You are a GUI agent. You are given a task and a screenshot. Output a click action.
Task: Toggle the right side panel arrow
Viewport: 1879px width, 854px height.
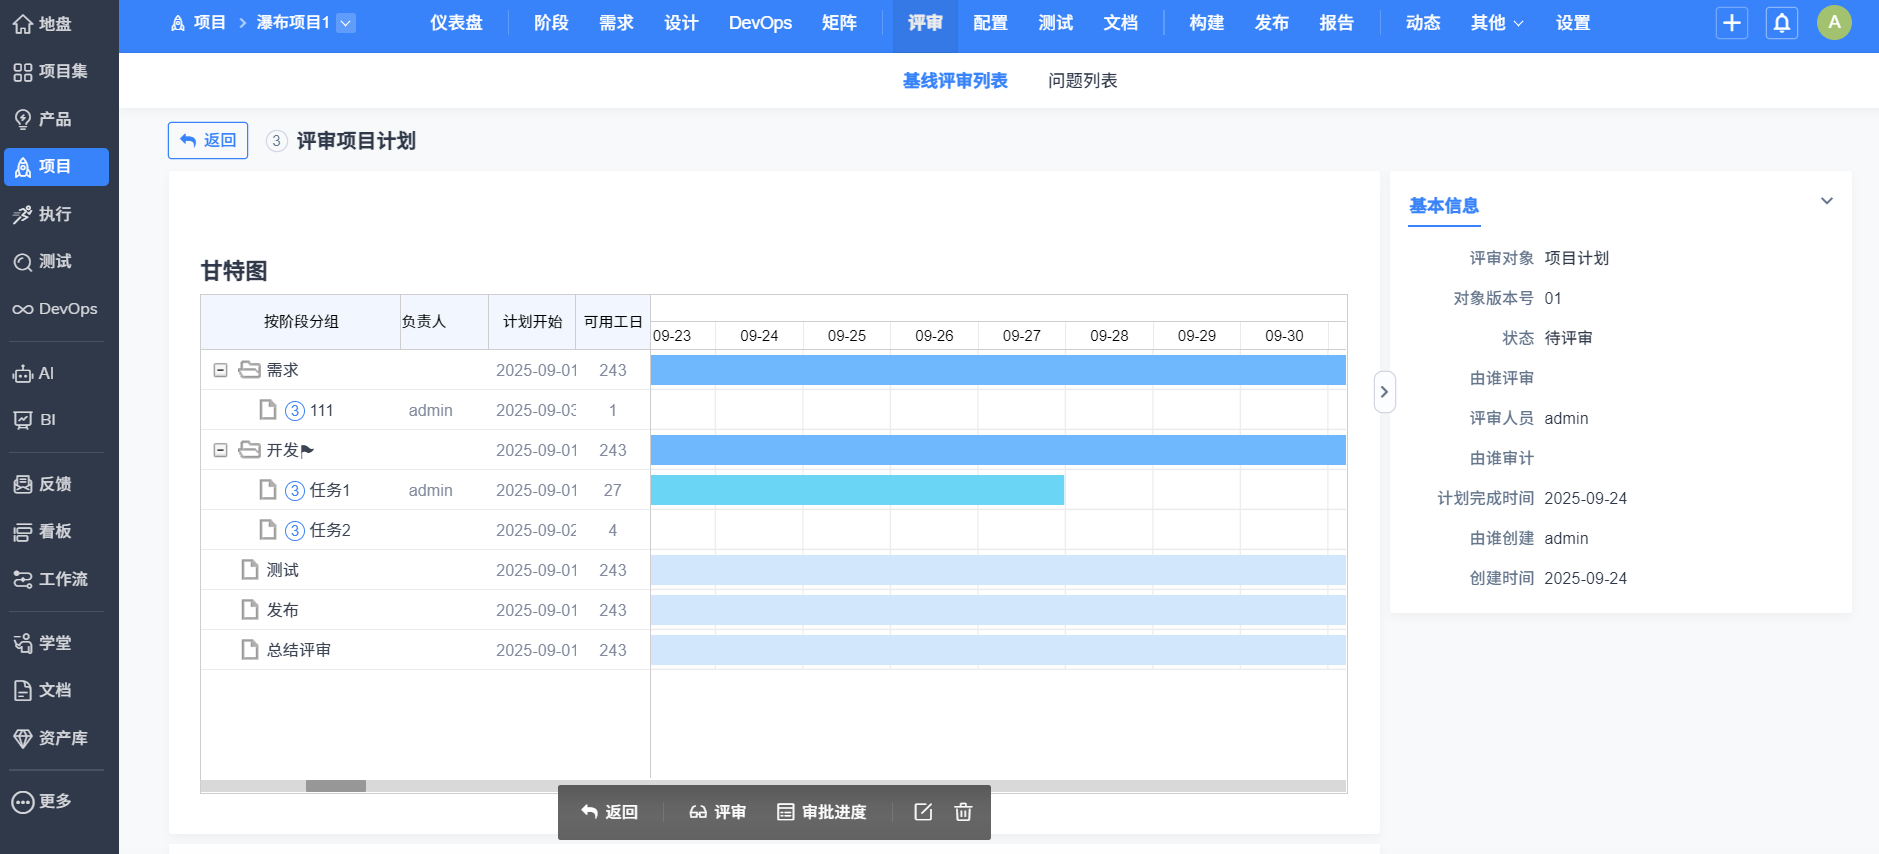point(1384,392)
